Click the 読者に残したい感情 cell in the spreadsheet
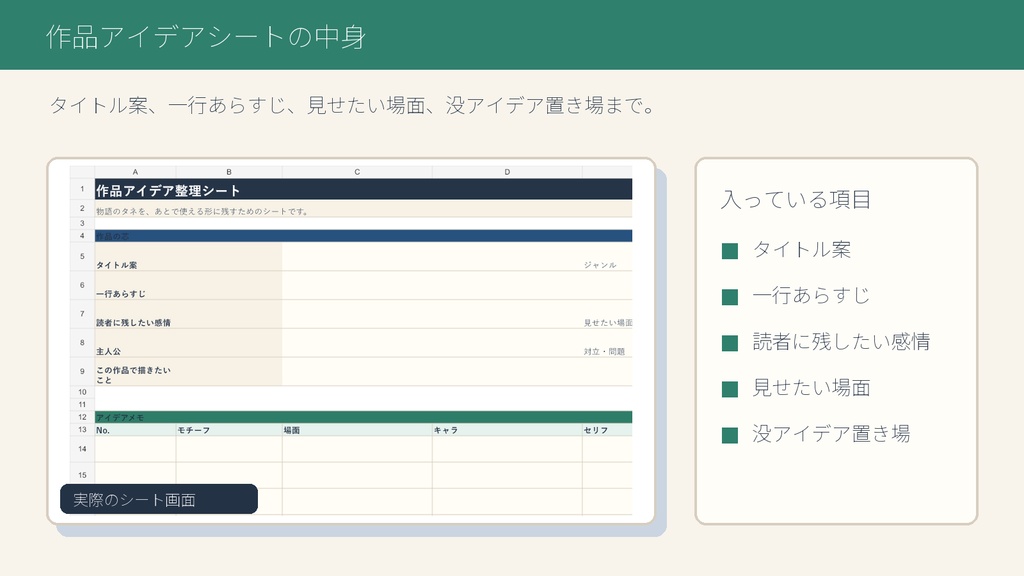The width and height of the screenshot is (1024, 576). click(188, 314)
